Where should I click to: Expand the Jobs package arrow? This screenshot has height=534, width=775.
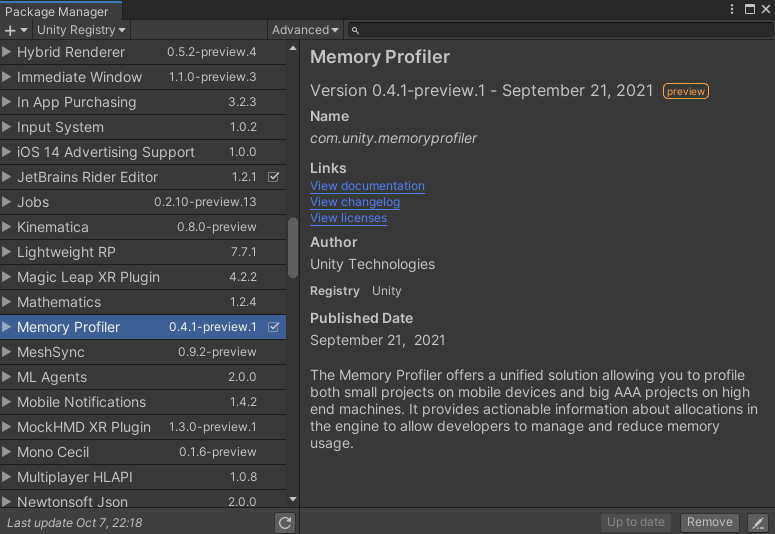6,202
